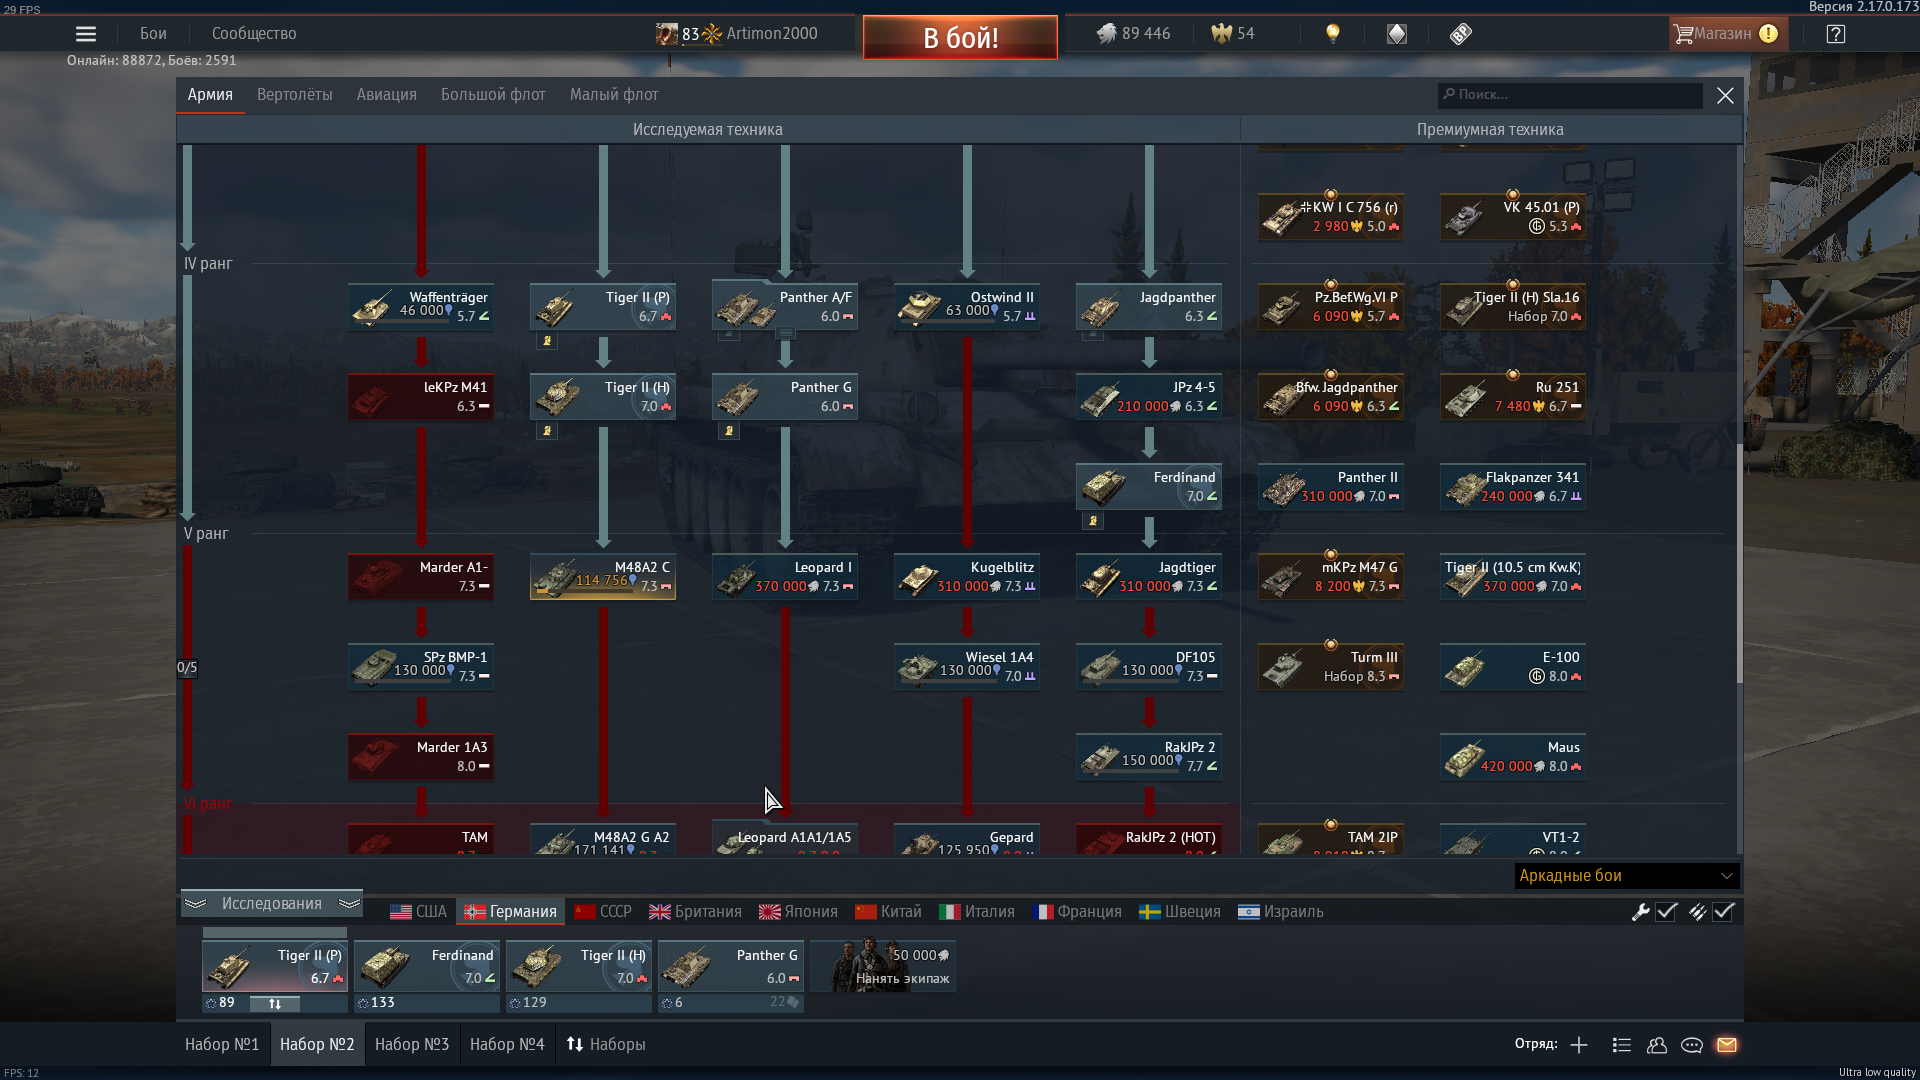Click the M48A2 C research progress card

(x=603, y=577)
